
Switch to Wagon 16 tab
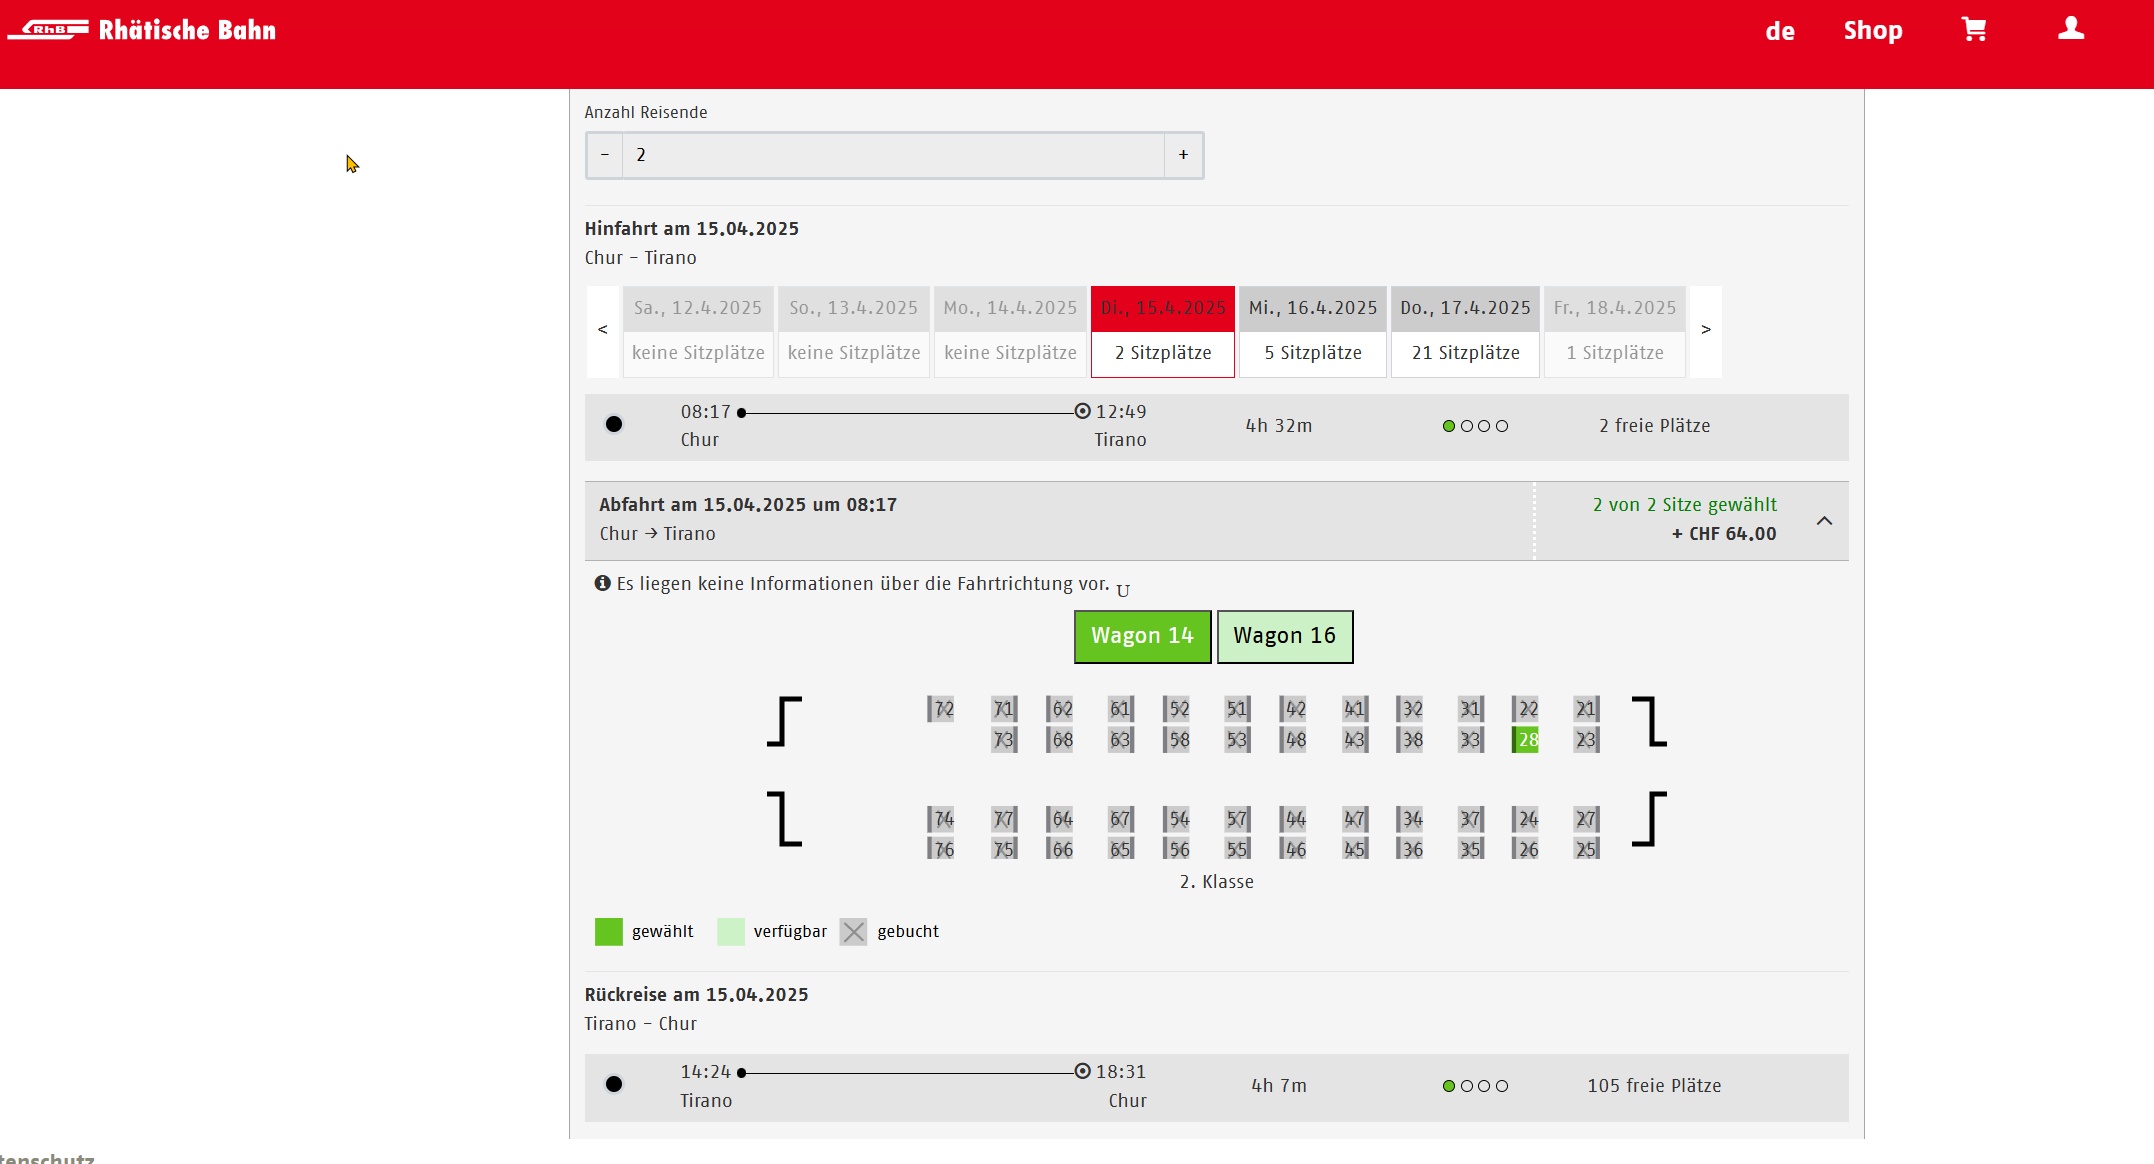[x=1284, y=636]
